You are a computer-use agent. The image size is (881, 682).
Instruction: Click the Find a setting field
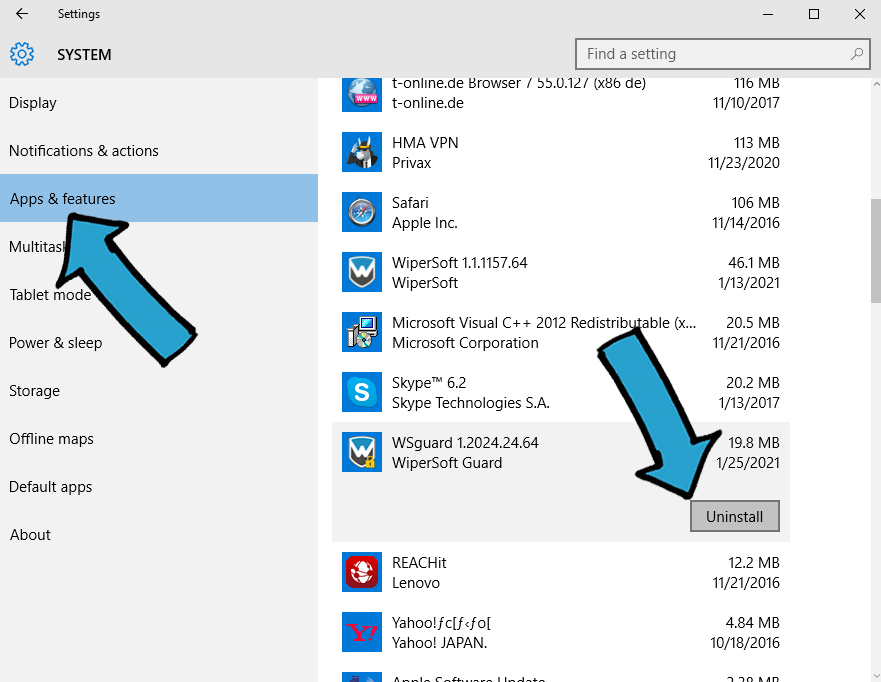coord(723,54)
